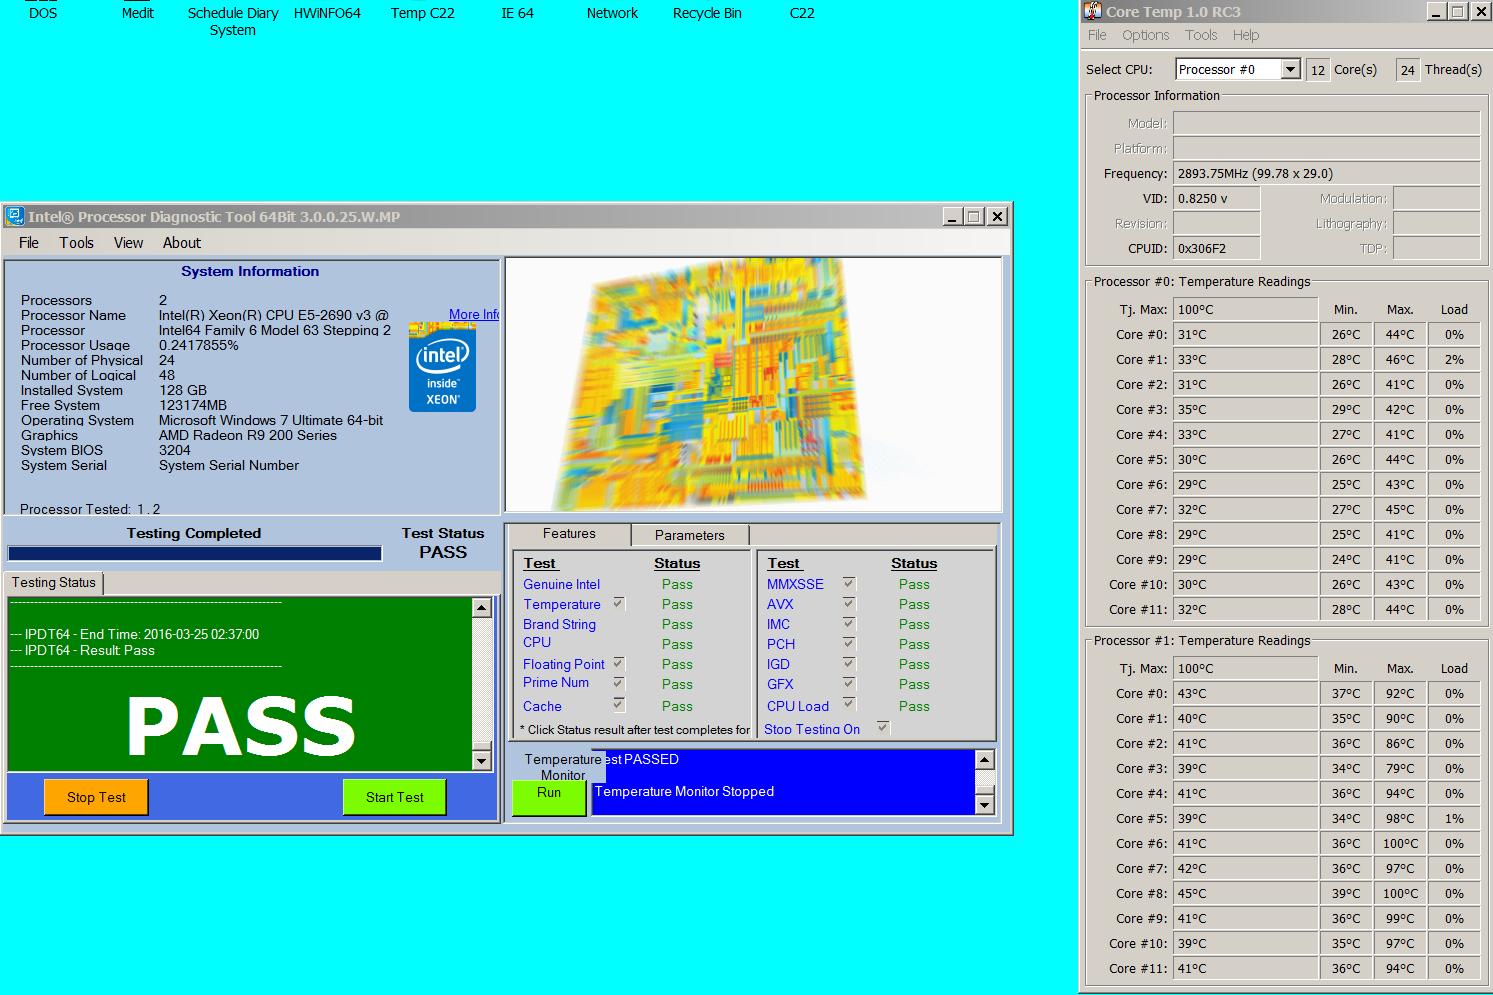
Task: Toggle the CPU Load test checkbox
Action: [x=849, y=704]
